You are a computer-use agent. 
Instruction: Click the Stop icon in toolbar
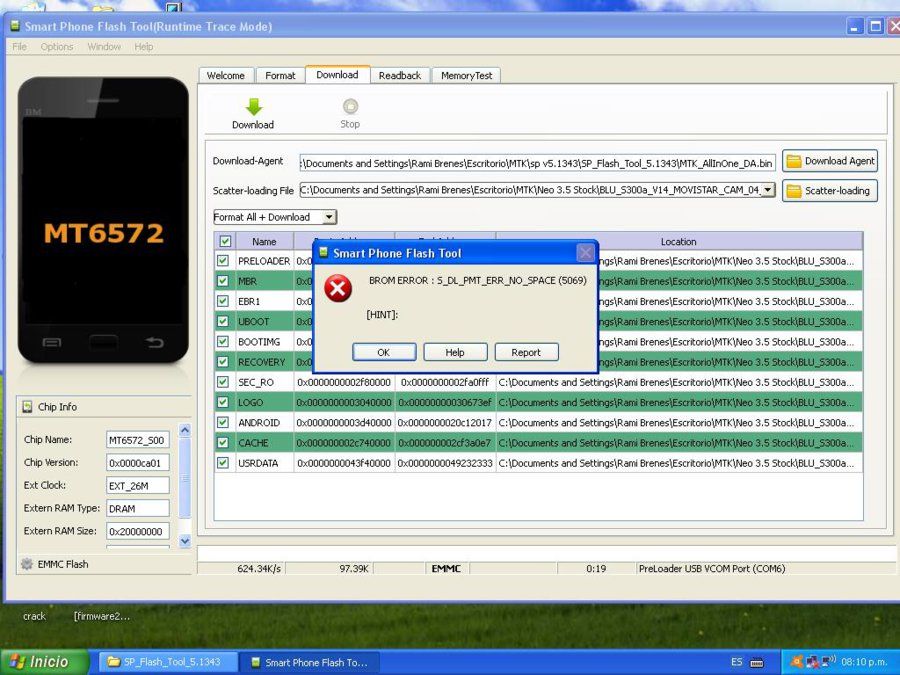350,106
